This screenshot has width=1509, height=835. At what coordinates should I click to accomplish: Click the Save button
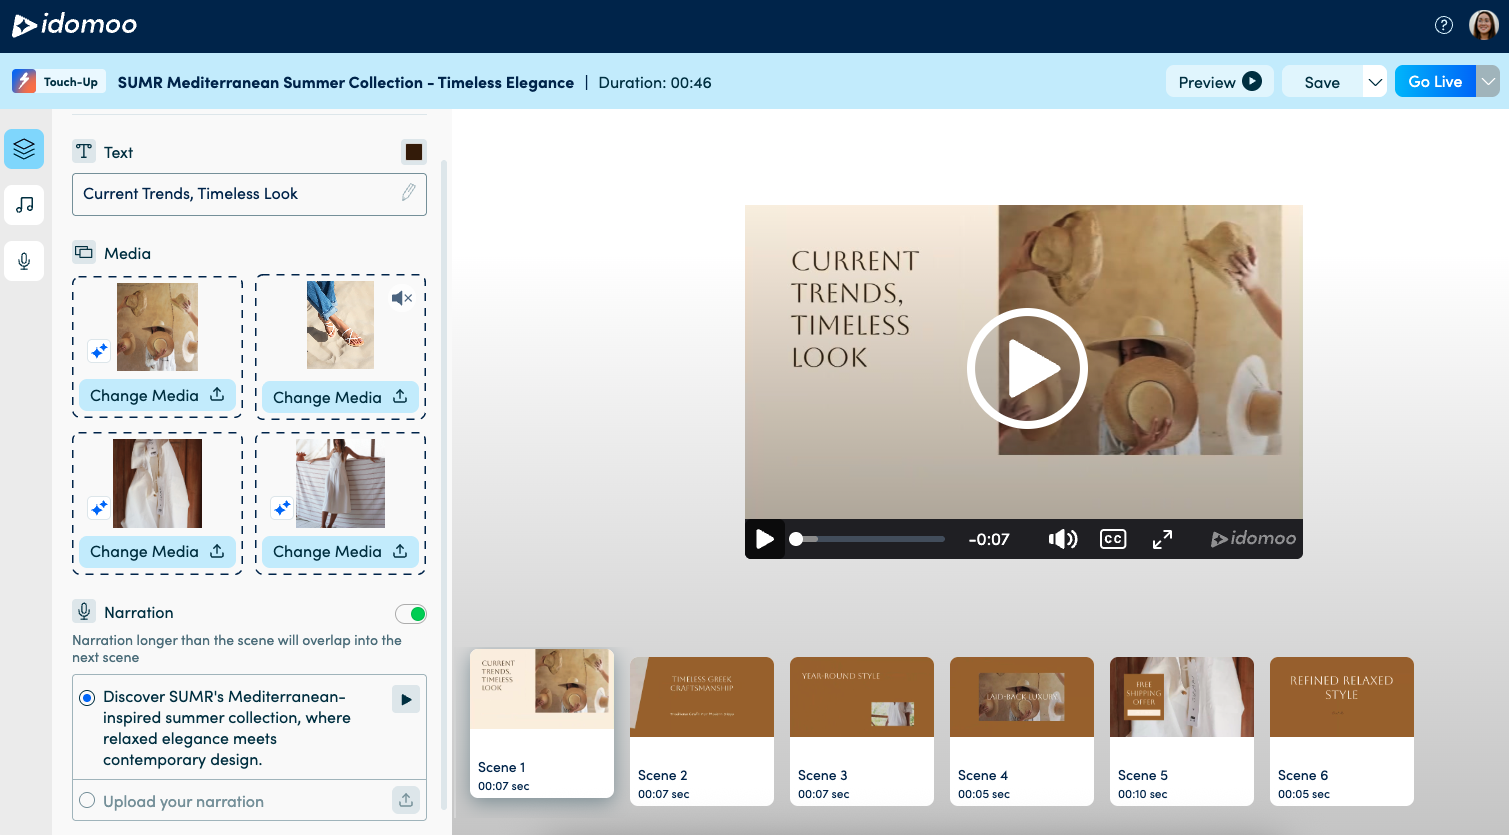coord(1322,82)
